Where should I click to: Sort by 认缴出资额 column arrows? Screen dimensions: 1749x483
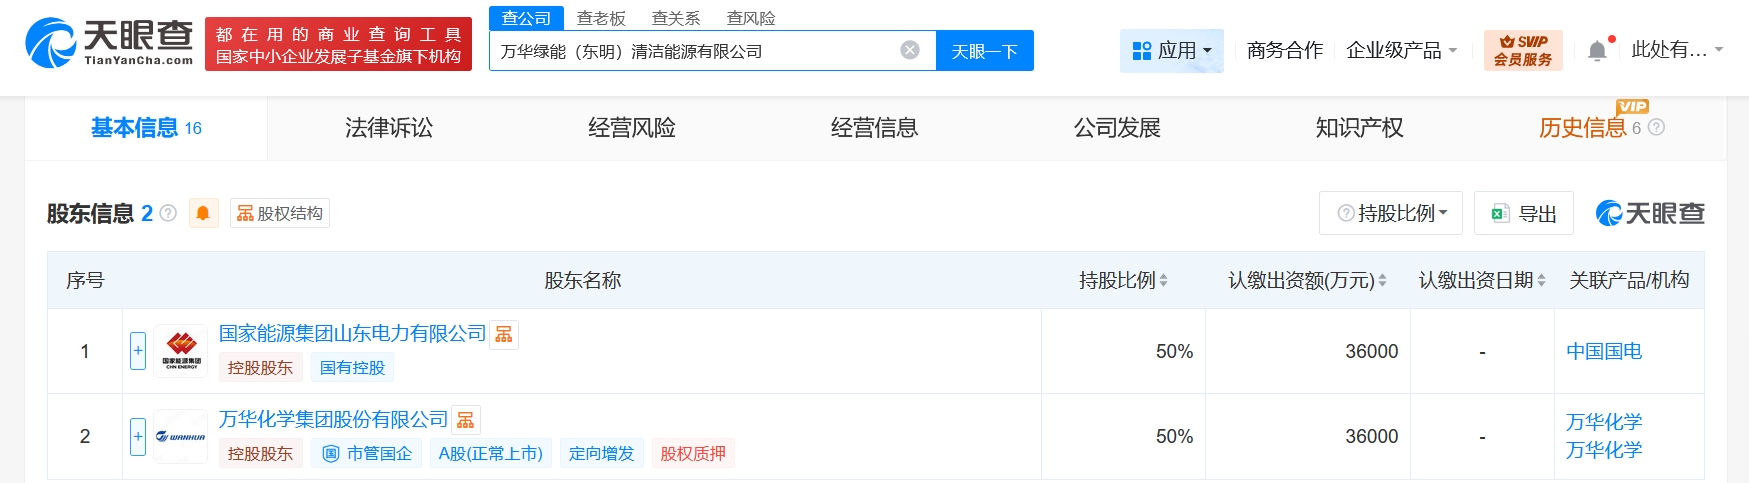tap(1382, 281)
